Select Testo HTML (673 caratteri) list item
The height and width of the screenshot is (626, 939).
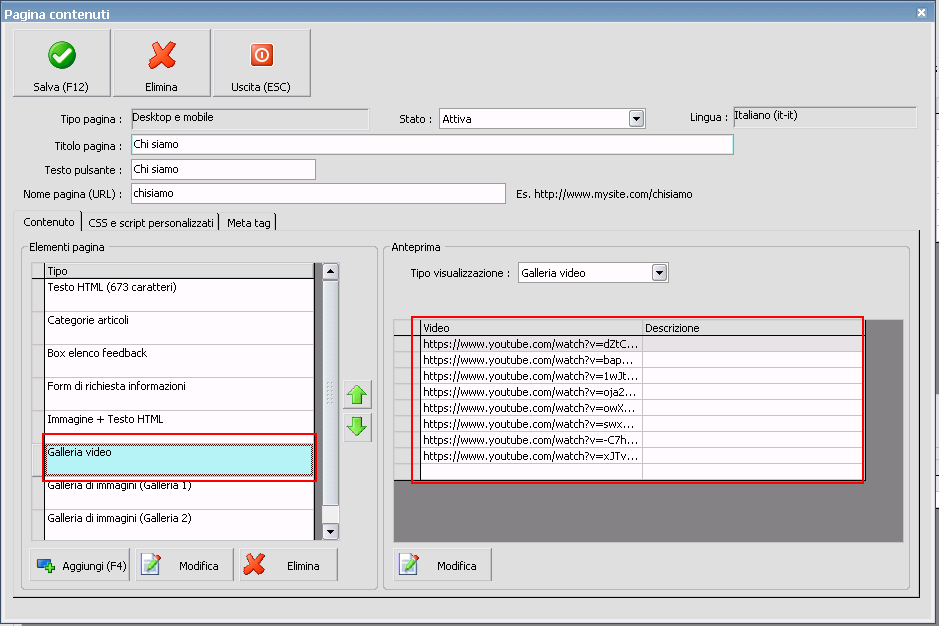click(x=180, y=294)
